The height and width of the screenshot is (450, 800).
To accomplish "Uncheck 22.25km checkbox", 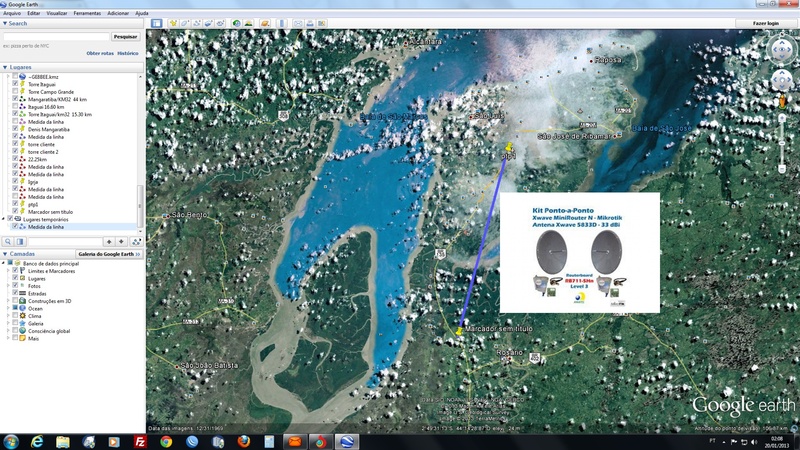I will (x=15, y=159).
